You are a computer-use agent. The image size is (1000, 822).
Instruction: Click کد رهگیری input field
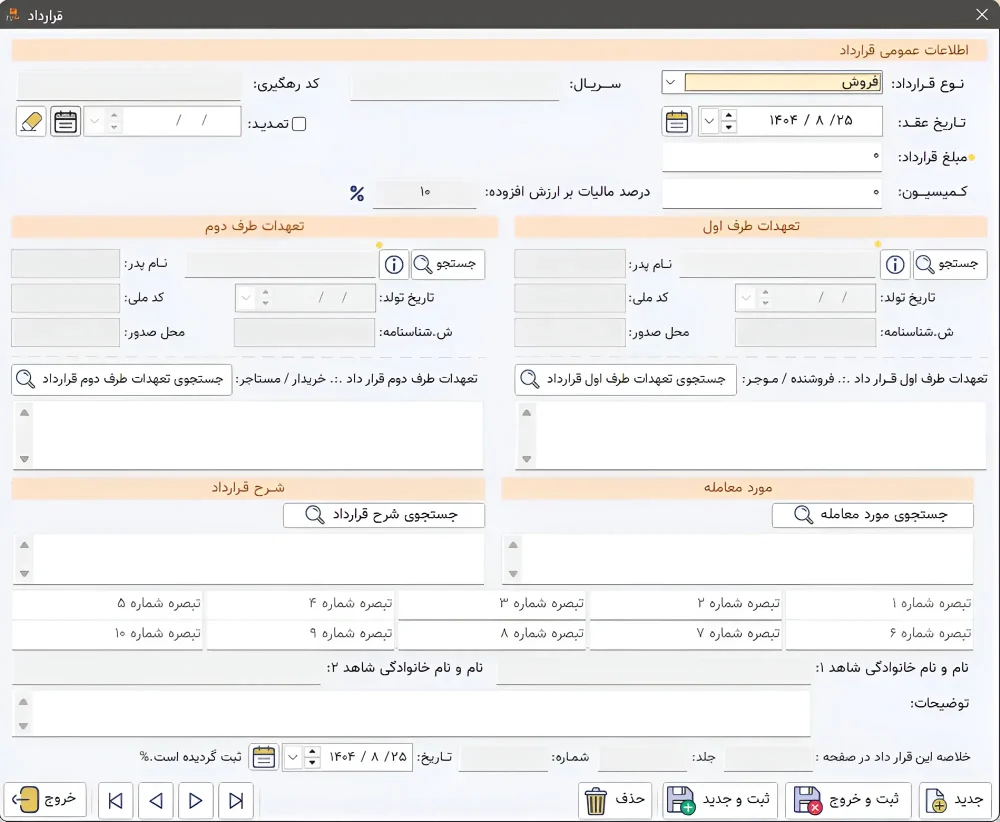tap(129, 85)
